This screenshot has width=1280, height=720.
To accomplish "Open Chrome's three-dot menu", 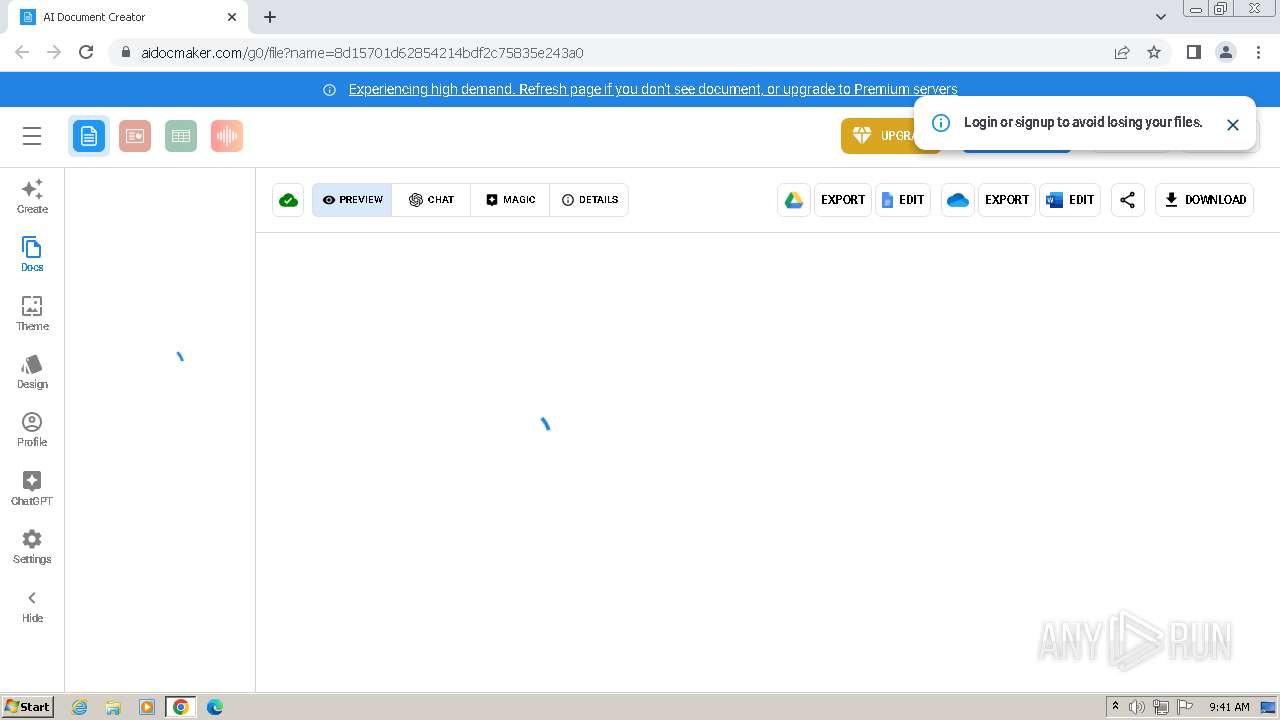I will pos(1257,52).
